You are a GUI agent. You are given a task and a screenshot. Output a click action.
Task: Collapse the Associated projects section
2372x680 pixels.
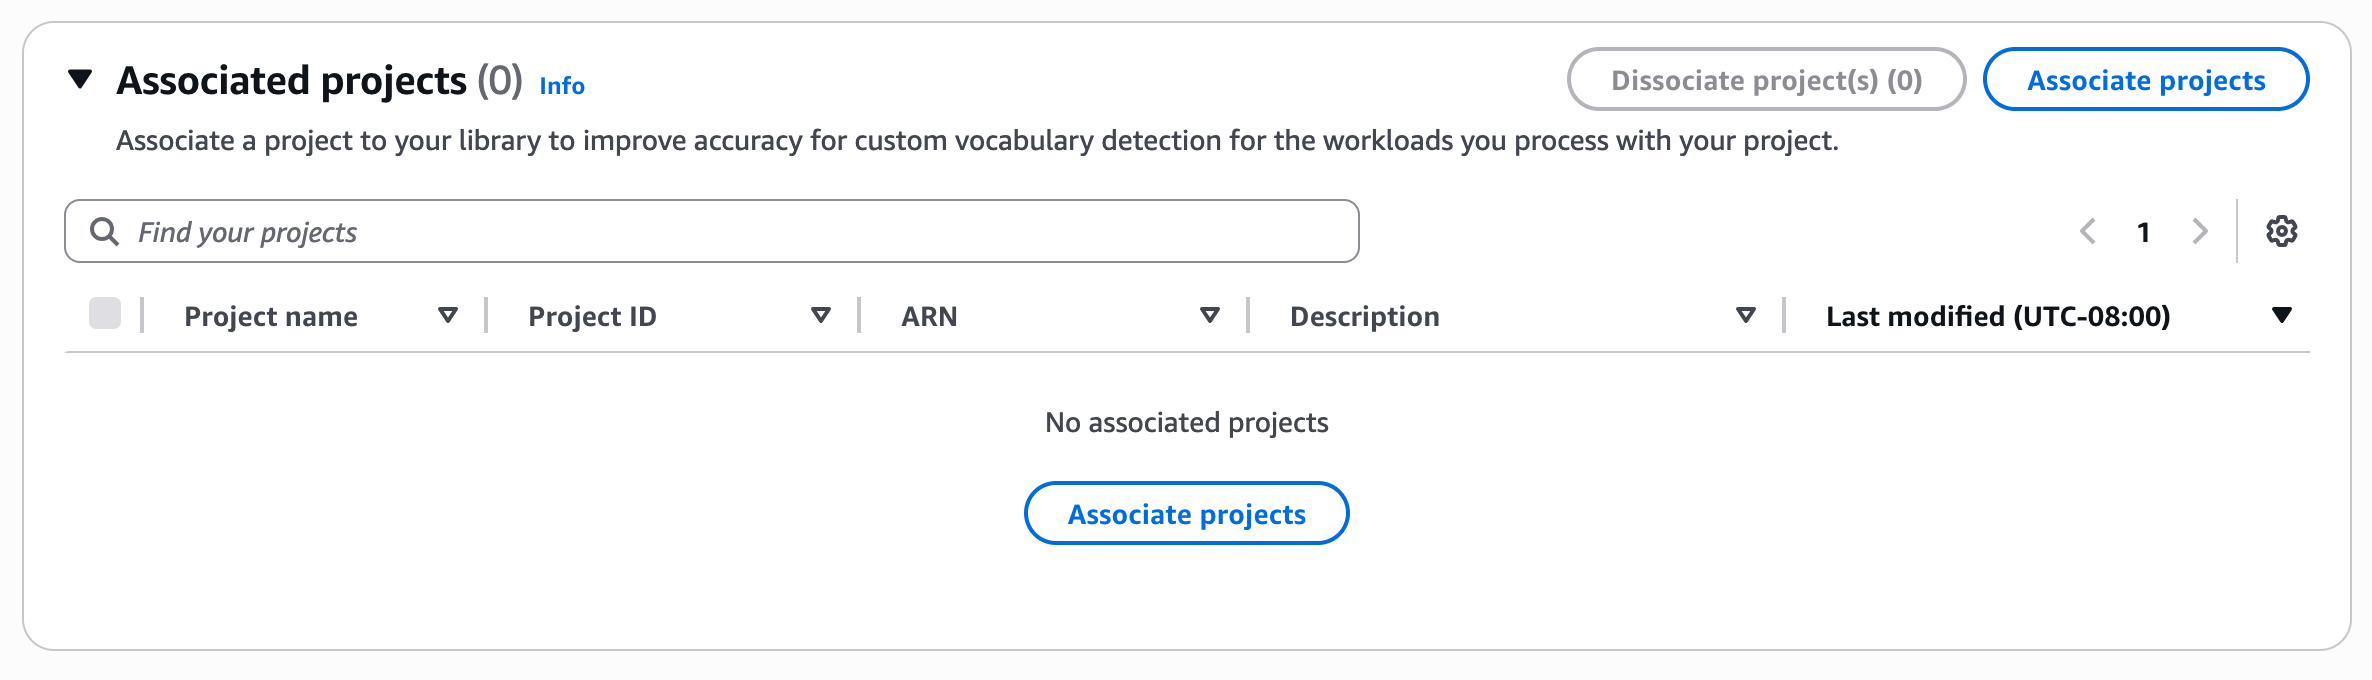coord(80,79)
